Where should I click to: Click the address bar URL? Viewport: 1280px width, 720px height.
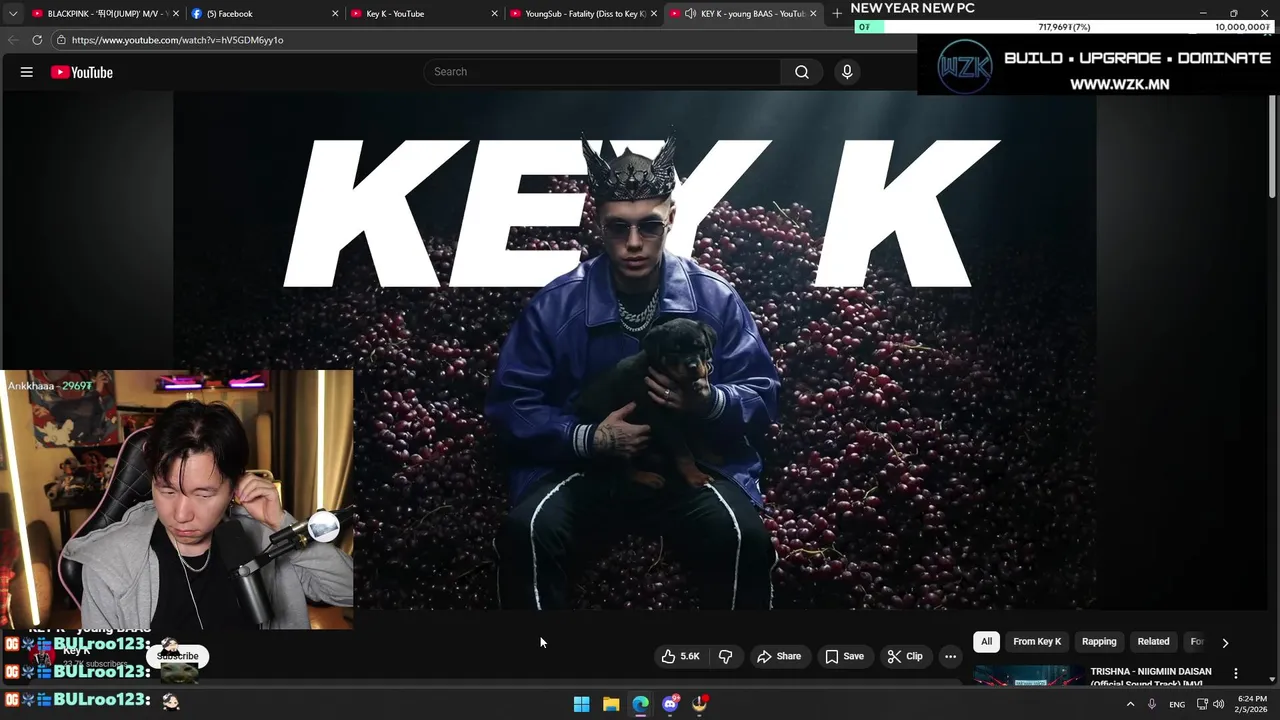177,40
